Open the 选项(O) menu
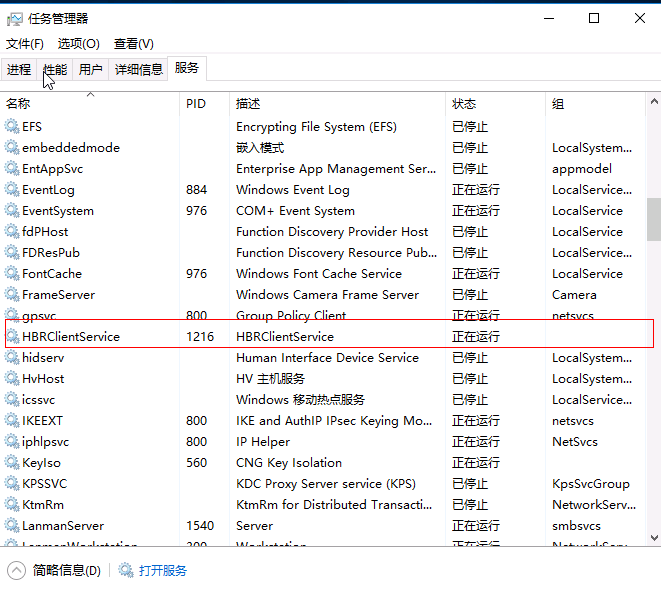Viewport: 661px width, 594px height. (78, 43)
